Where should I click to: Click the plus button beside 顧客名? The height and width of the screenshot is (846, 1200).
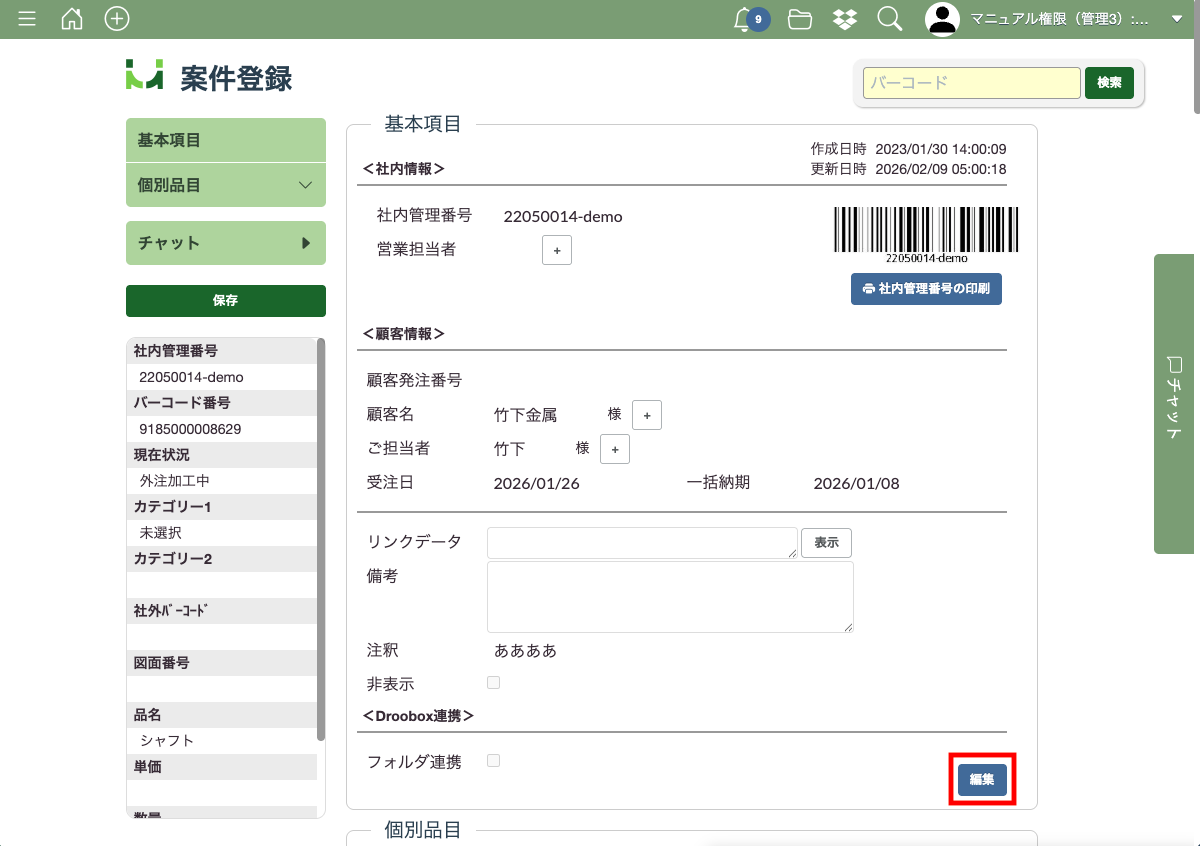[x=647, y=415]
